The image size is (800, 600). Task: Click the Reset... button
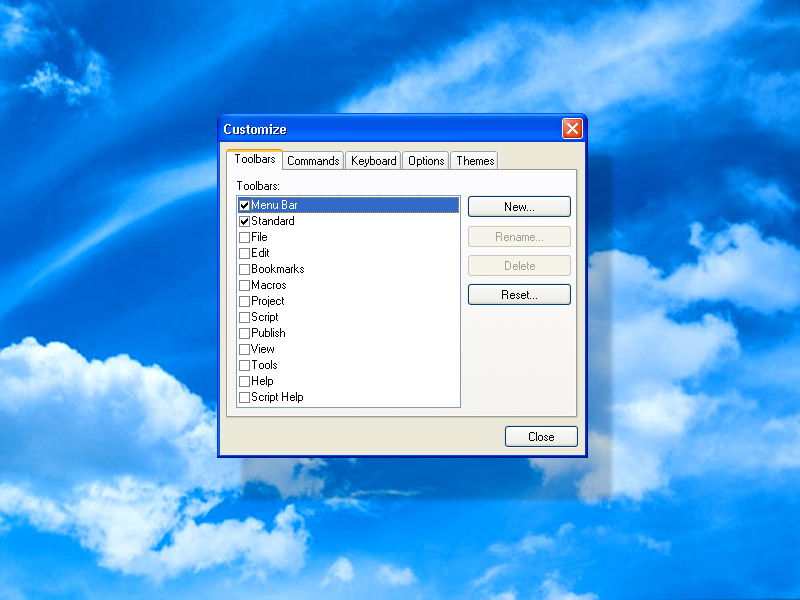tap(519, 295)
